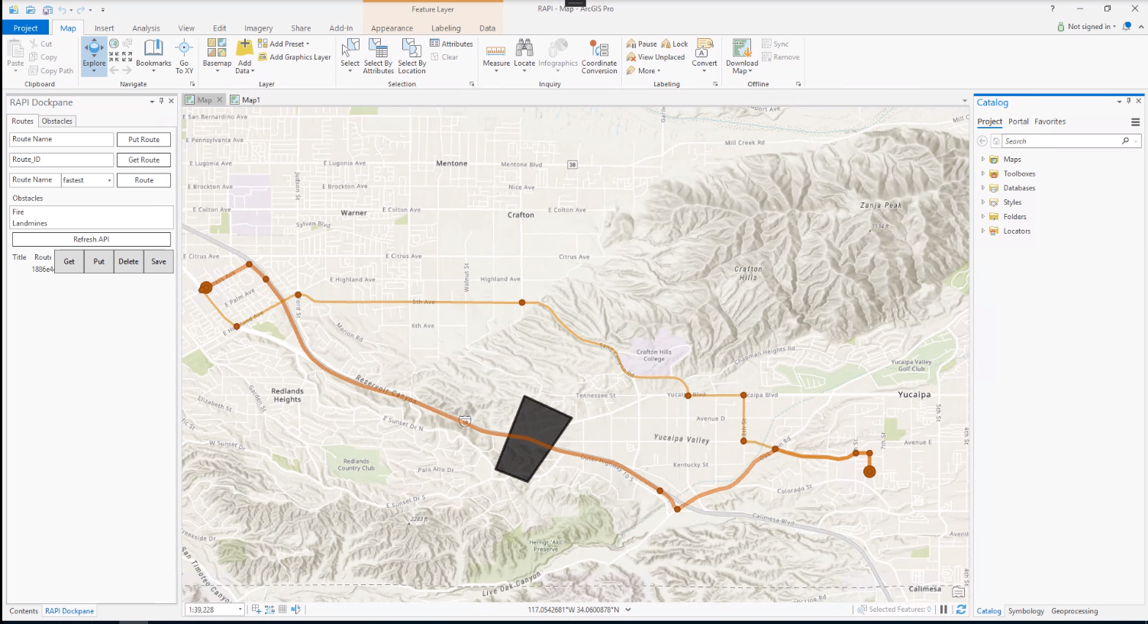The image size is (1148, 624).
Task: Switch to the Map1 view tab
Action: 246,100
